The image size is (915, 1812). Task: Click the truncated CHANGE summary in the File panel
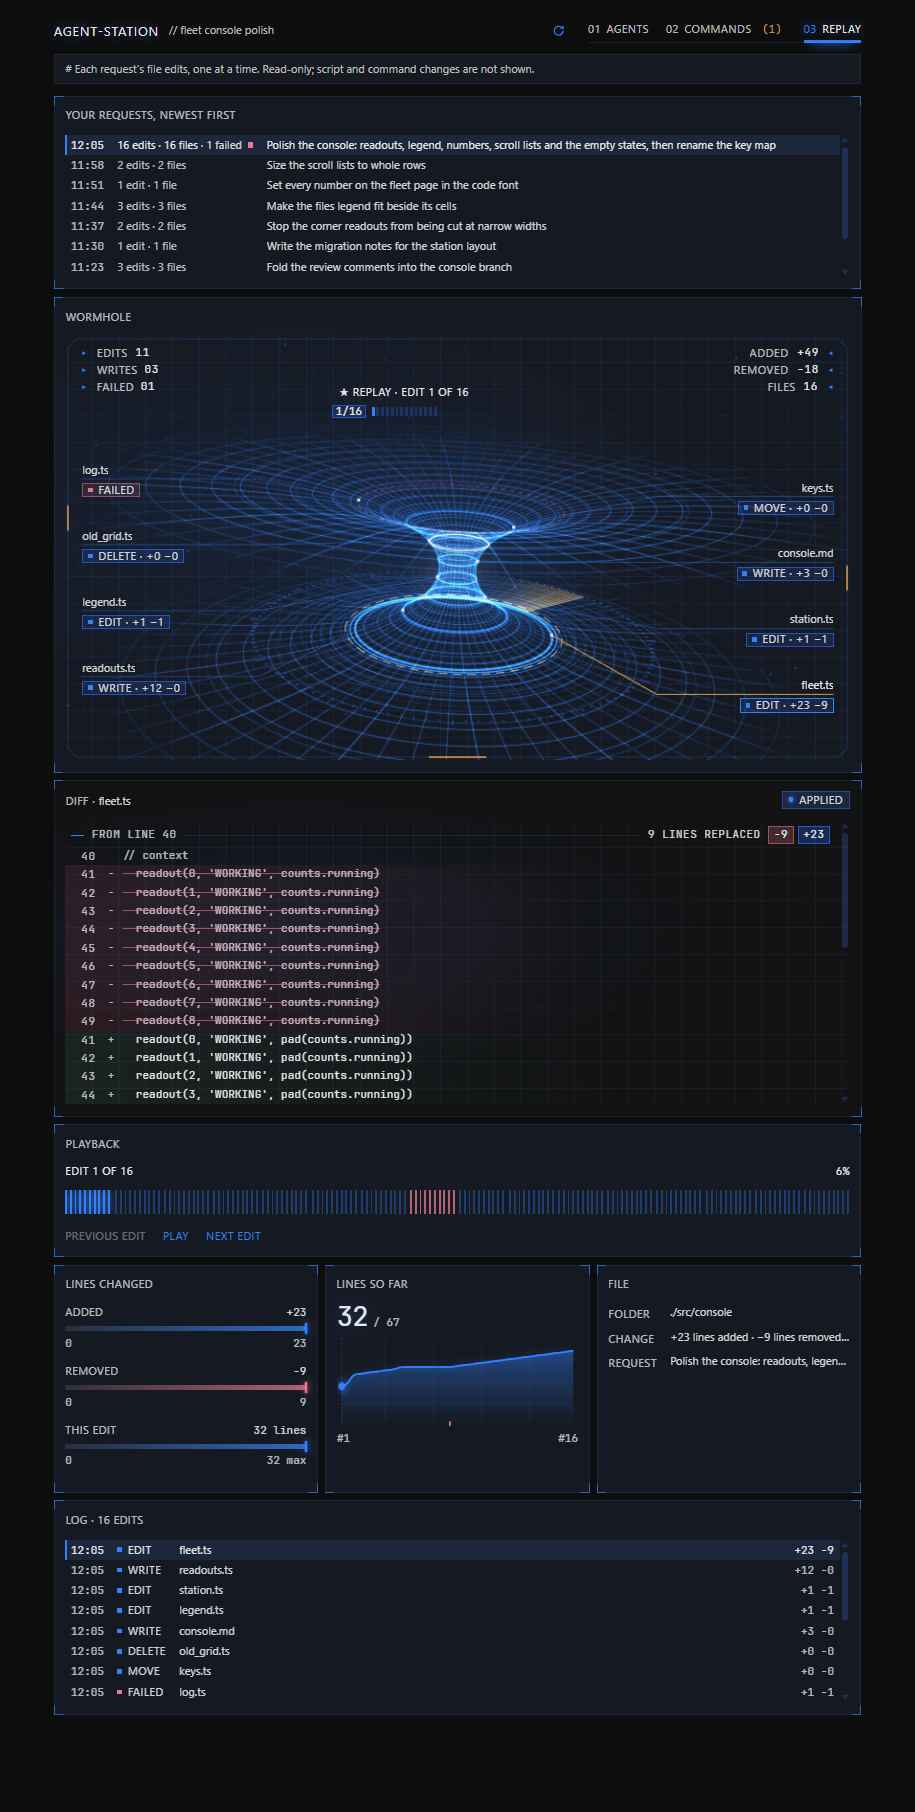[760, 1337]
